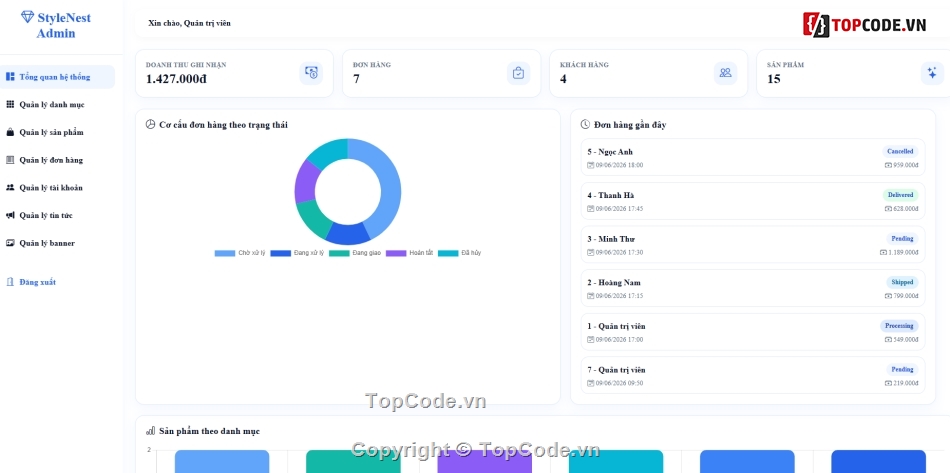This screenshot has width=950, height=473.
Task: Click the receipt icon for đơn hàng
Action: point(10,160)
